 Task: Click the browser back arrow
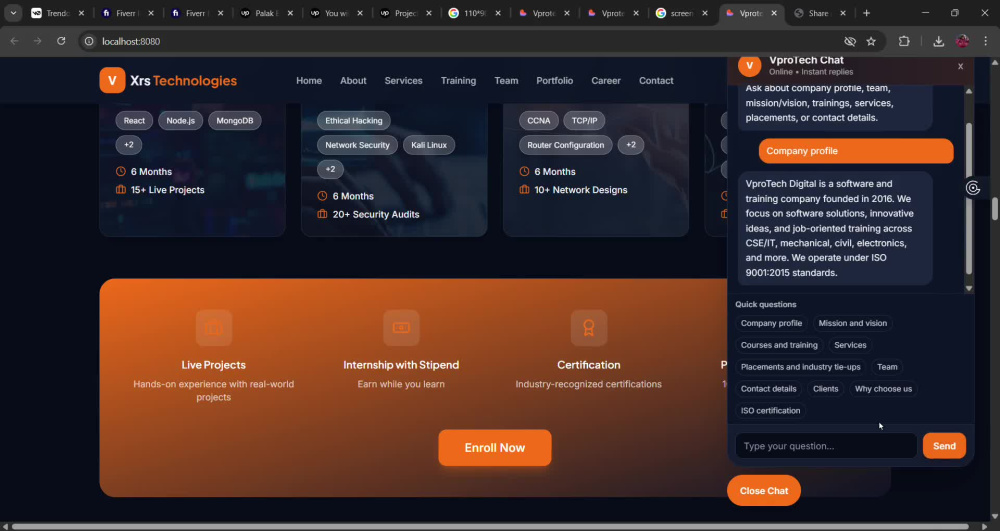pyautogui.click(x=14, y=41)
